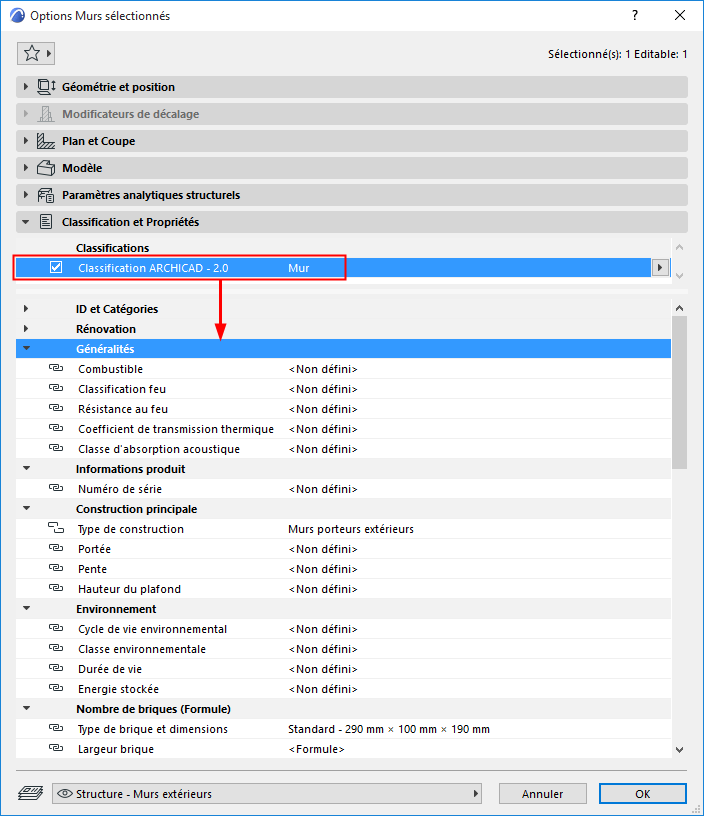The width and height of the screenshot is (704, 816).
Task: Click the link icon beside Hauteur du plafond
Action: [56, 589]
